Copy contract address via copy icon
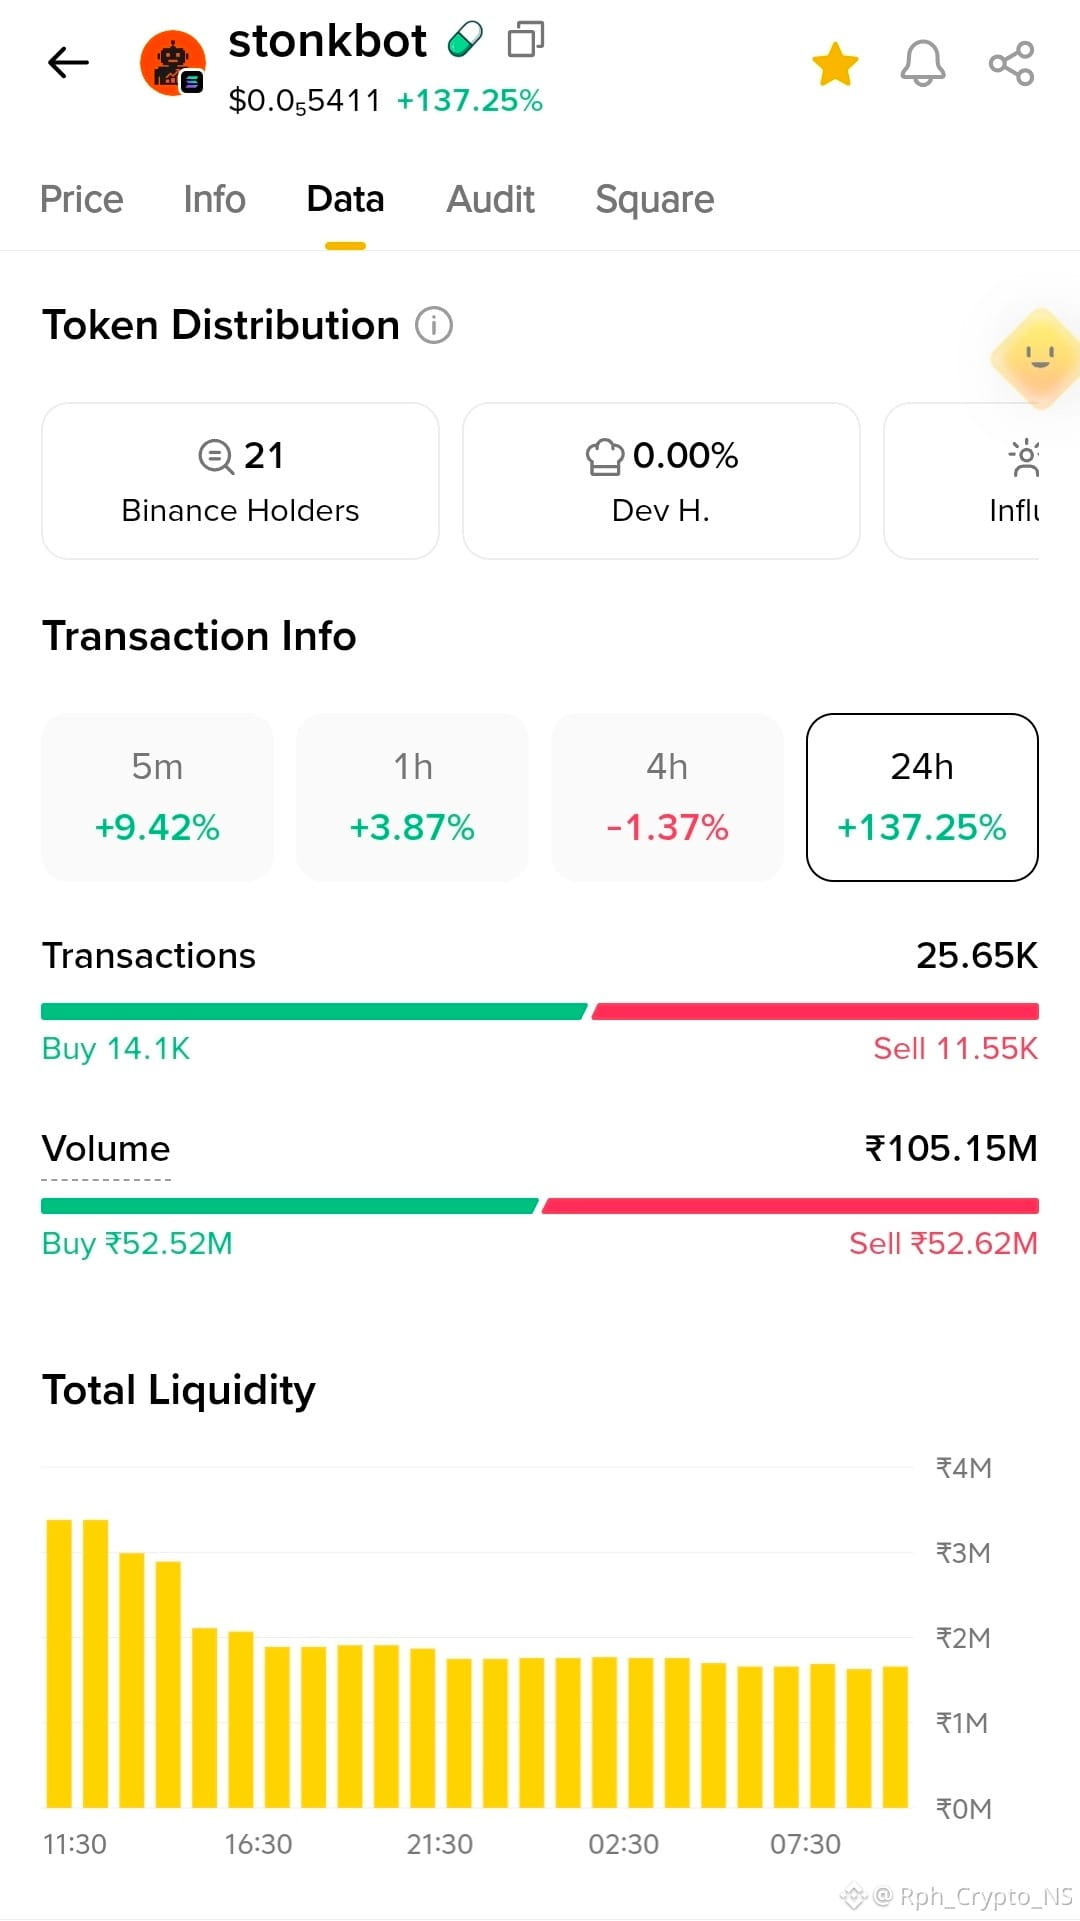Viewport: 1080px width, 1921px height. pos(526,40)
